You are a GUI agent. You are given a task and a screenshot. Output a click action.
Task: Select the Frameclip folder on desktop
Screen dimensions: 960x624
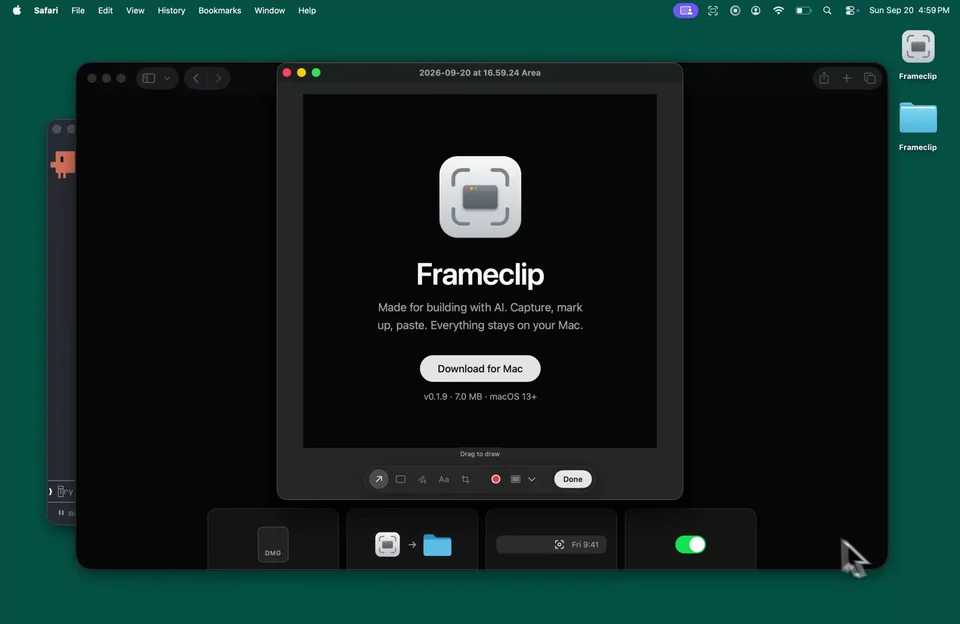tap(918, 118)
